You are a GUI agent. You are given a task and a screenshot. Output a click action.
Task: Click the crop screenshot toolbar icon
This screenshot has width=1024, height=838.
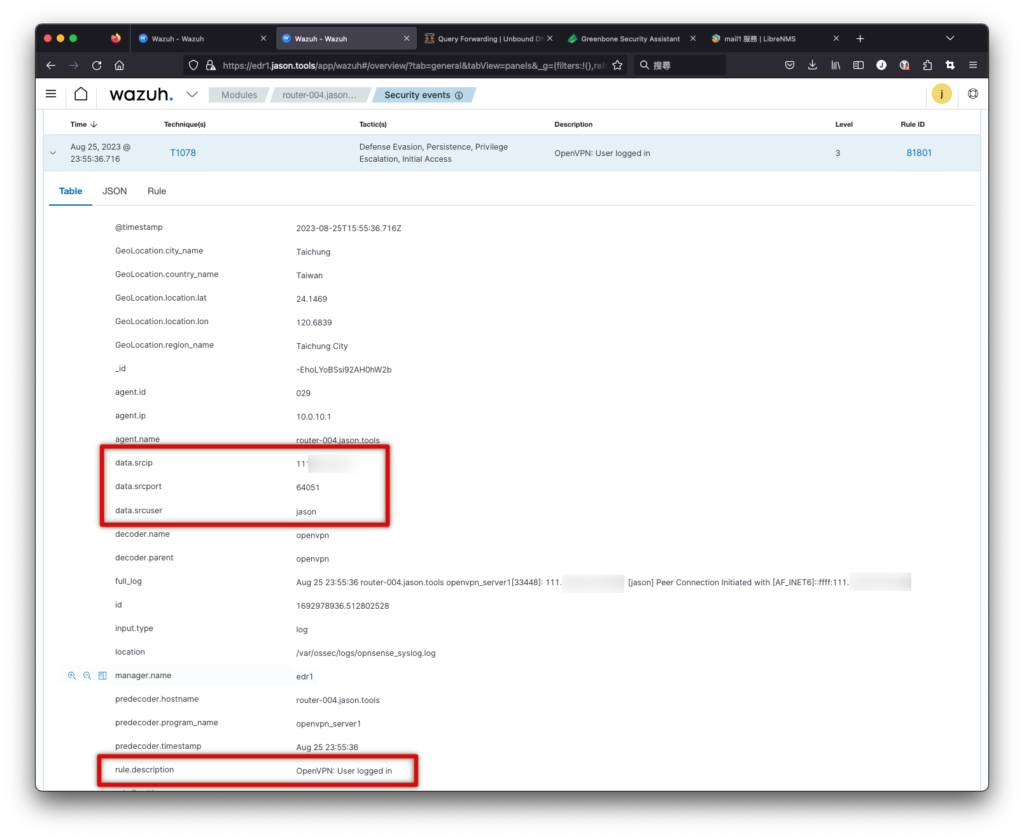(x=950, y=65)
